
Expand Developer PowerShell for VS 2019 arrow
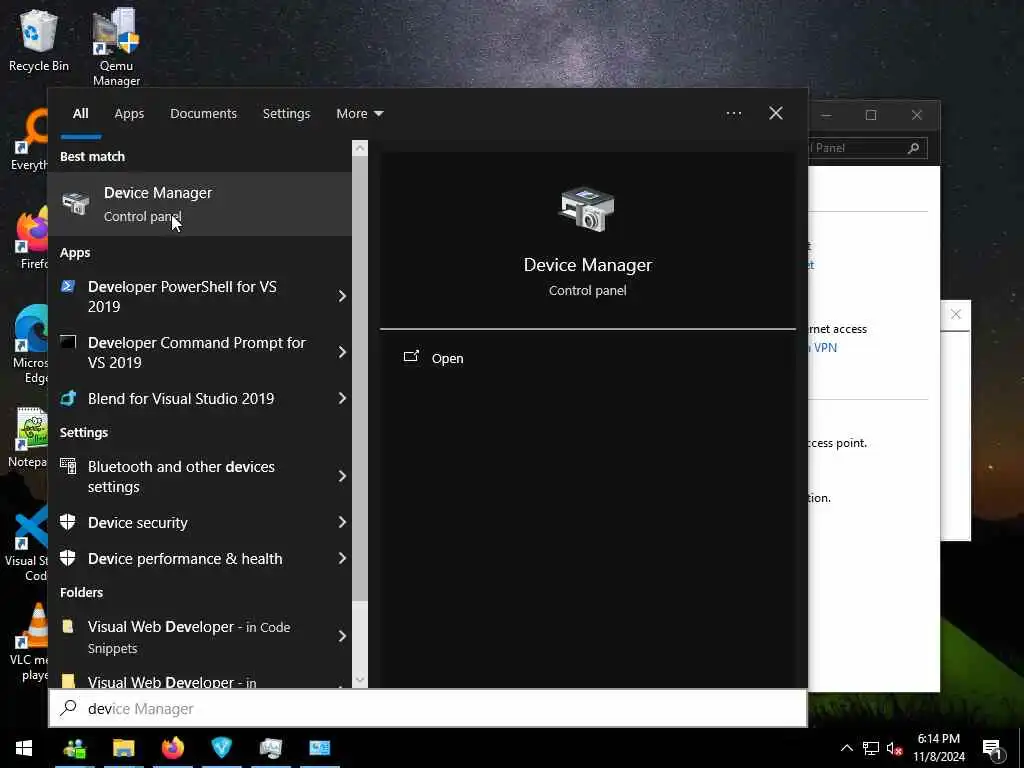click(342, 296)
